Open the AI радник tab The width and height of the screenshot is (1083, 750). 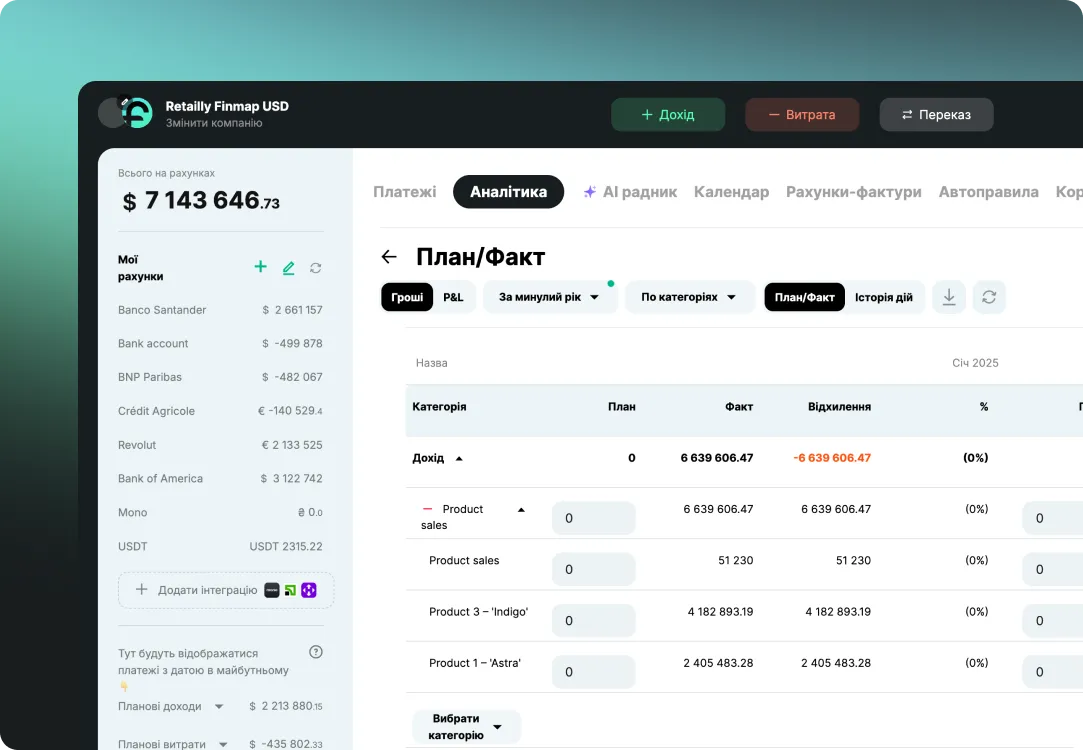[630, 192]
